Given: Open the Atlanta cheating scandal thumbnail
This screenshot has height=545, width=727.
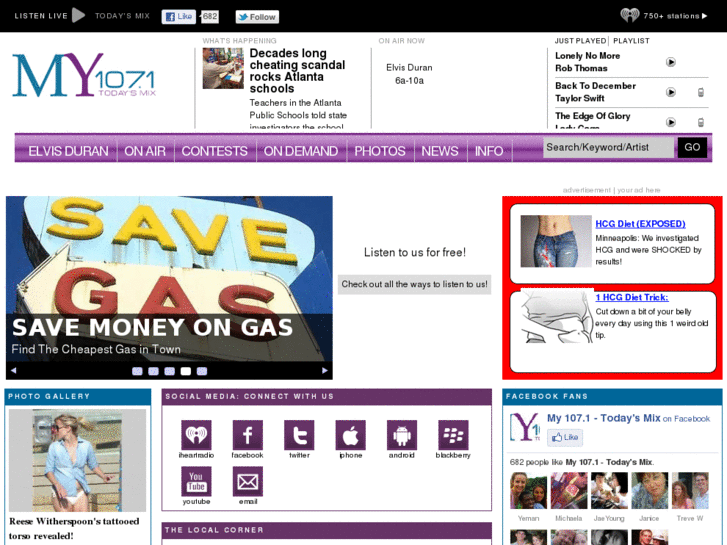Looking at the screenshot, I should 223,68.
